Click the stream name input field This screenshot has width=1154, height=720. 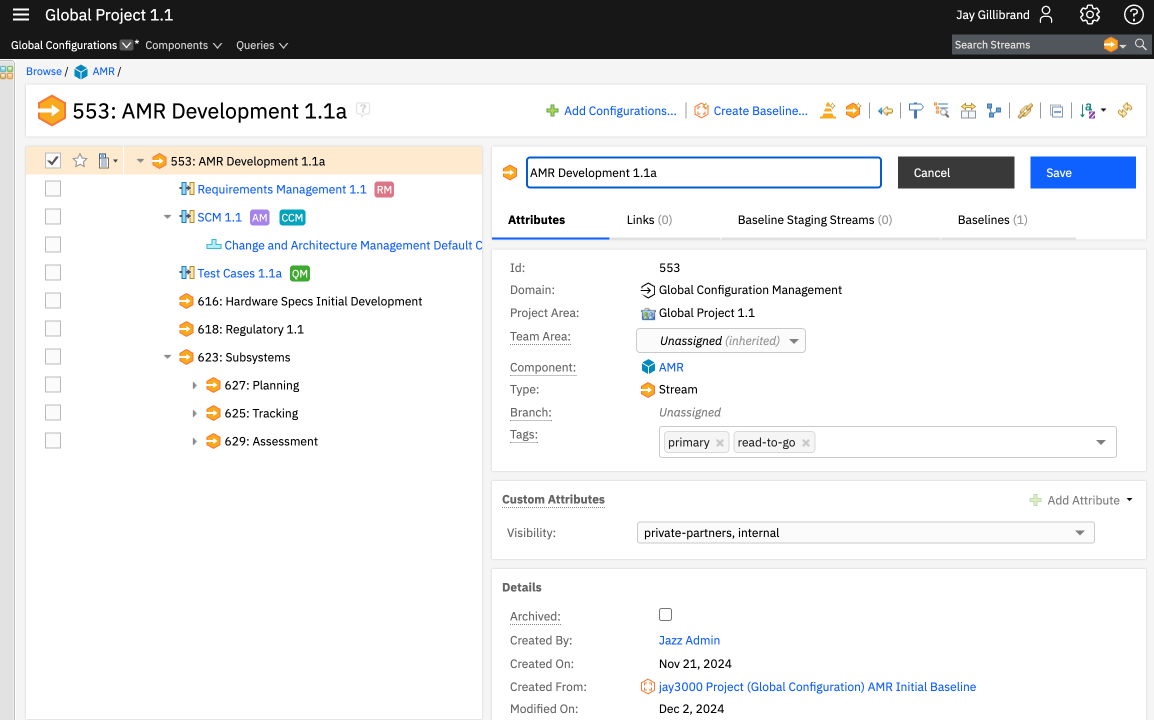pos(704,172)
